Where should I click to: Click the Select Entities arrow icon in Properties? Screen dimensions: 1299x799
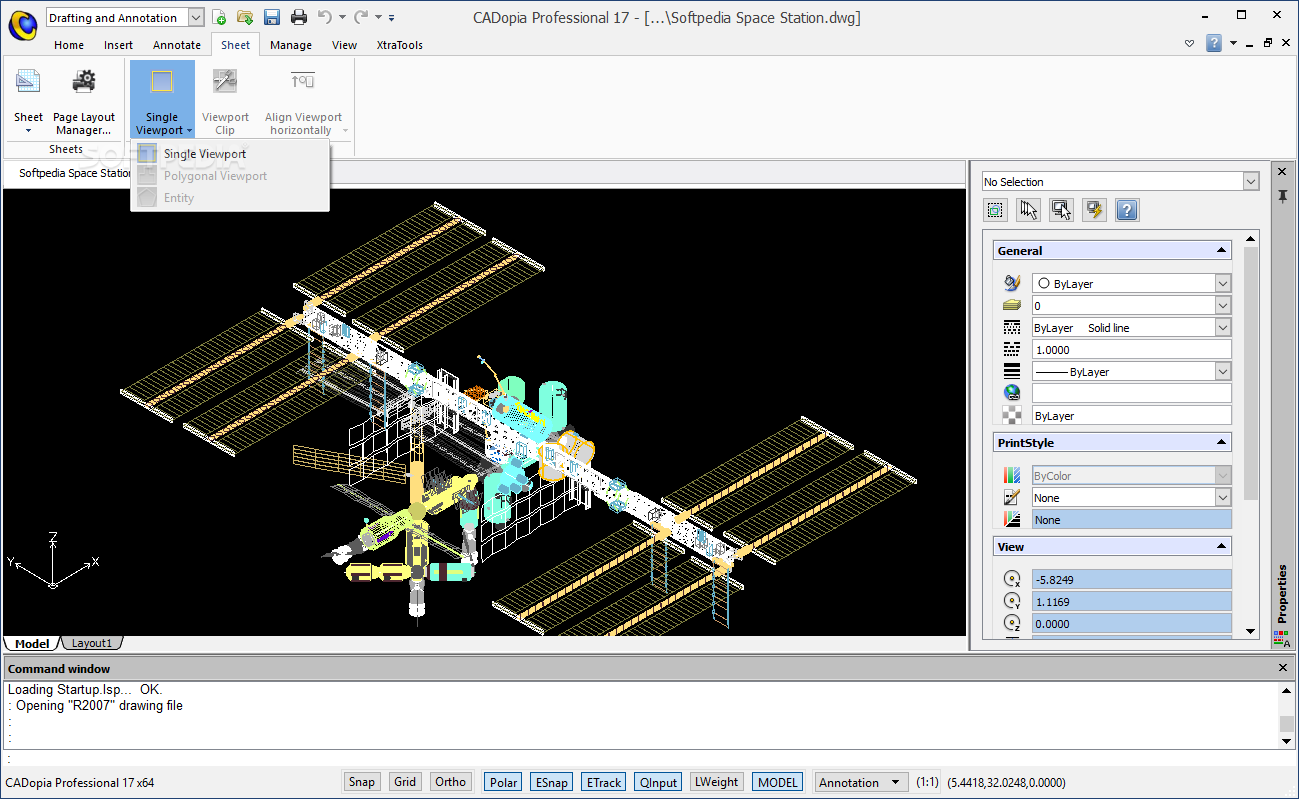coord(1028,210)
